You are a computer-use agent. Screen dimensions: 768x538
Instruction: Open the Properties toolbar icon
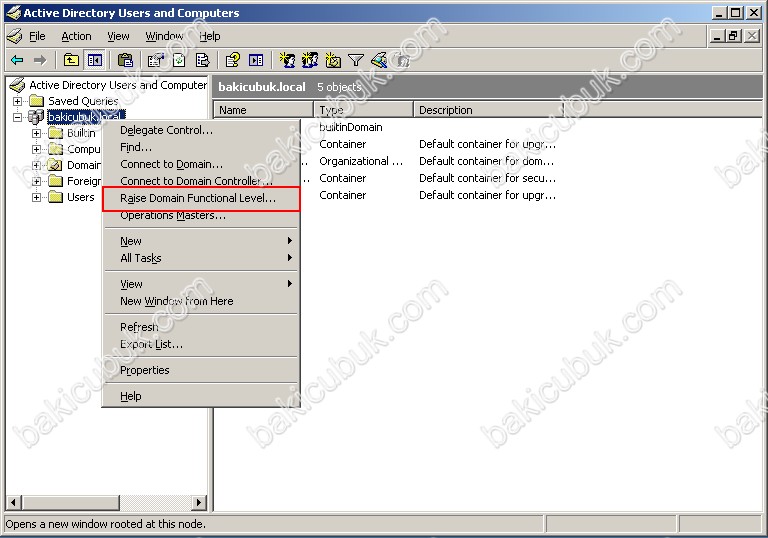click(156, 60)
